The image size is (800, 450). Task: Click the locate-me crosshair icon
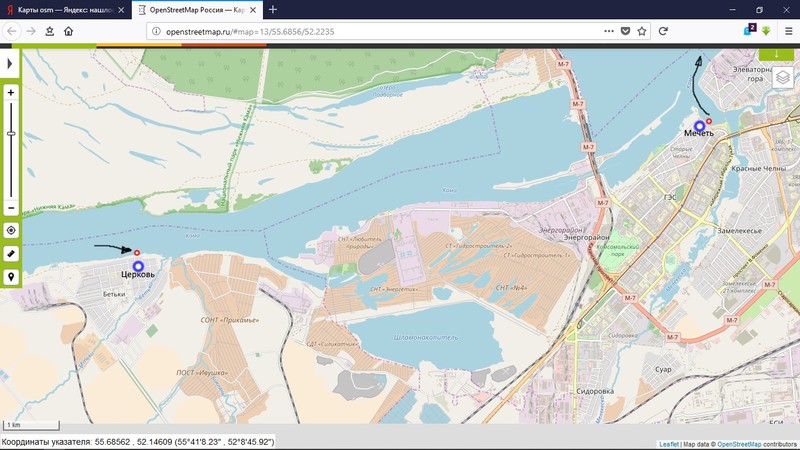tap(10, 230)
